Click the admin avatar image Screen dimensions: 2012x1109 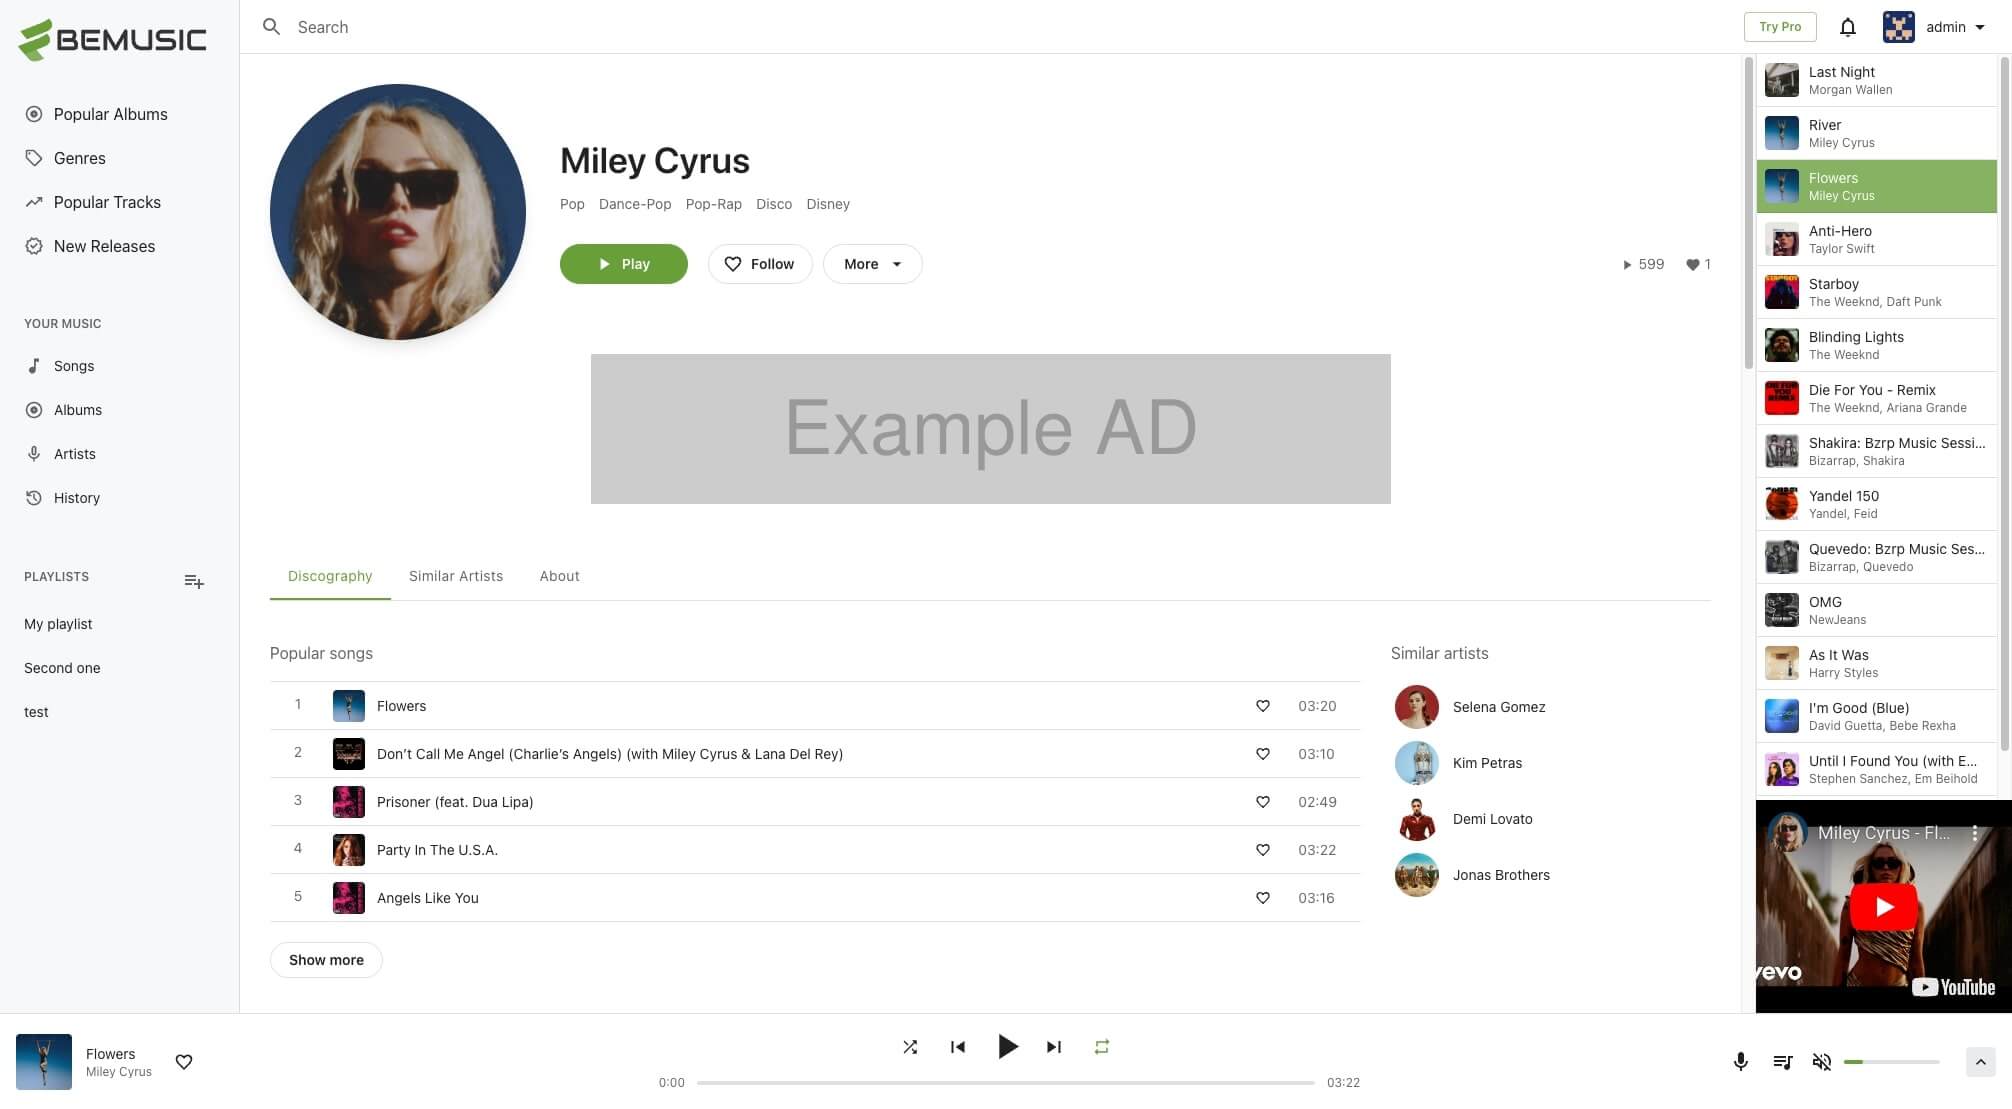(1898, 27)
